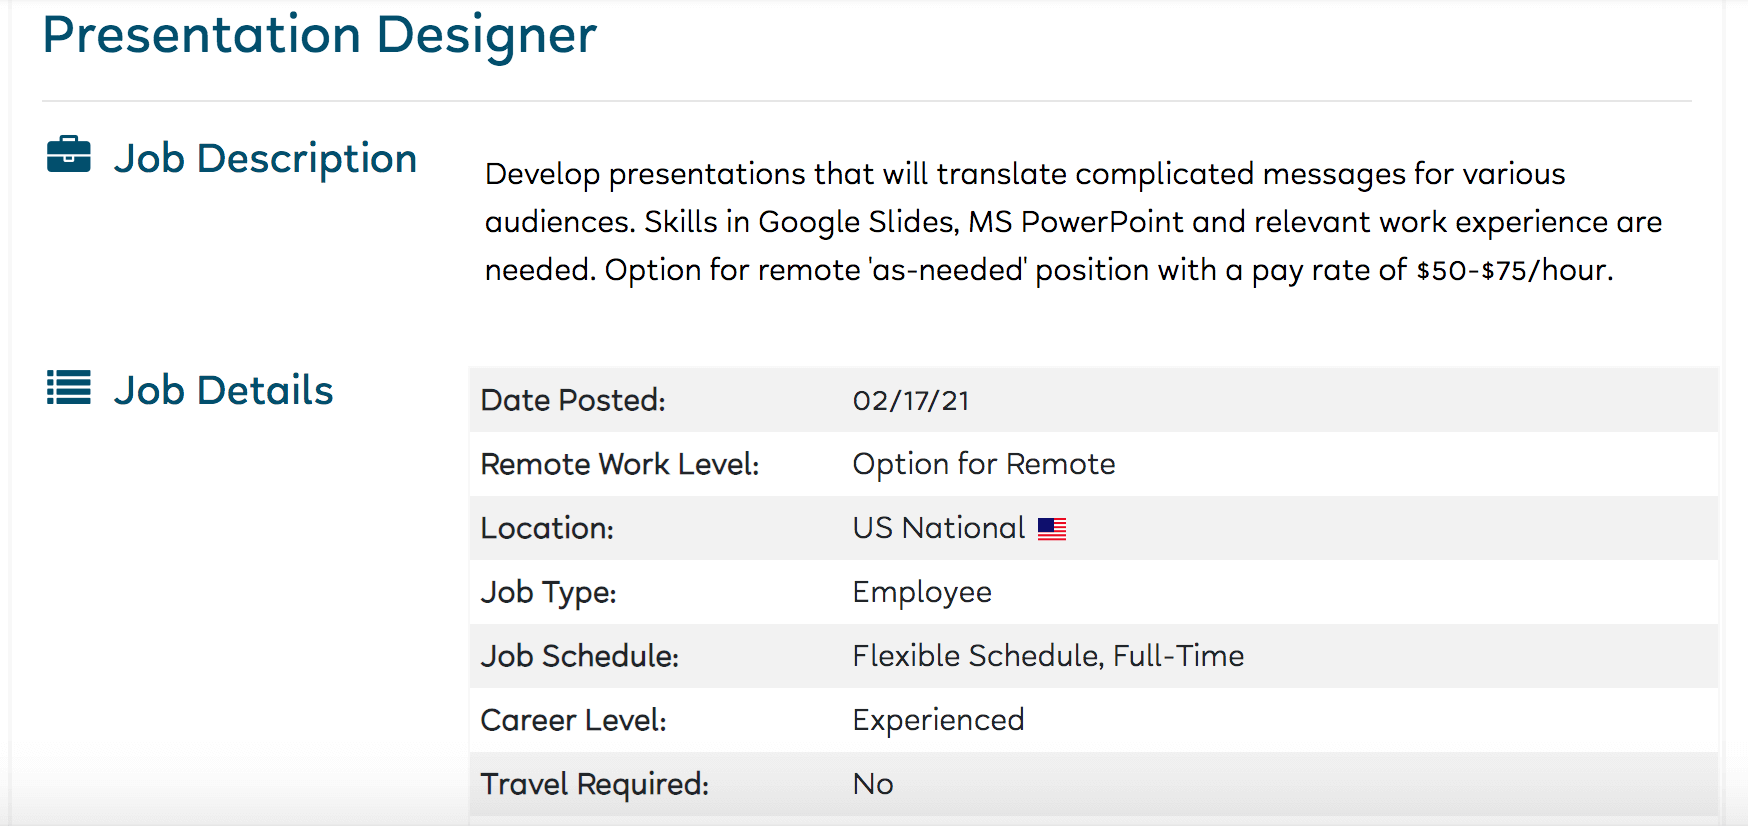Click the Presentation Designer title
Viewport: 1748px width, 826px height.
click(x=319, y=35)
